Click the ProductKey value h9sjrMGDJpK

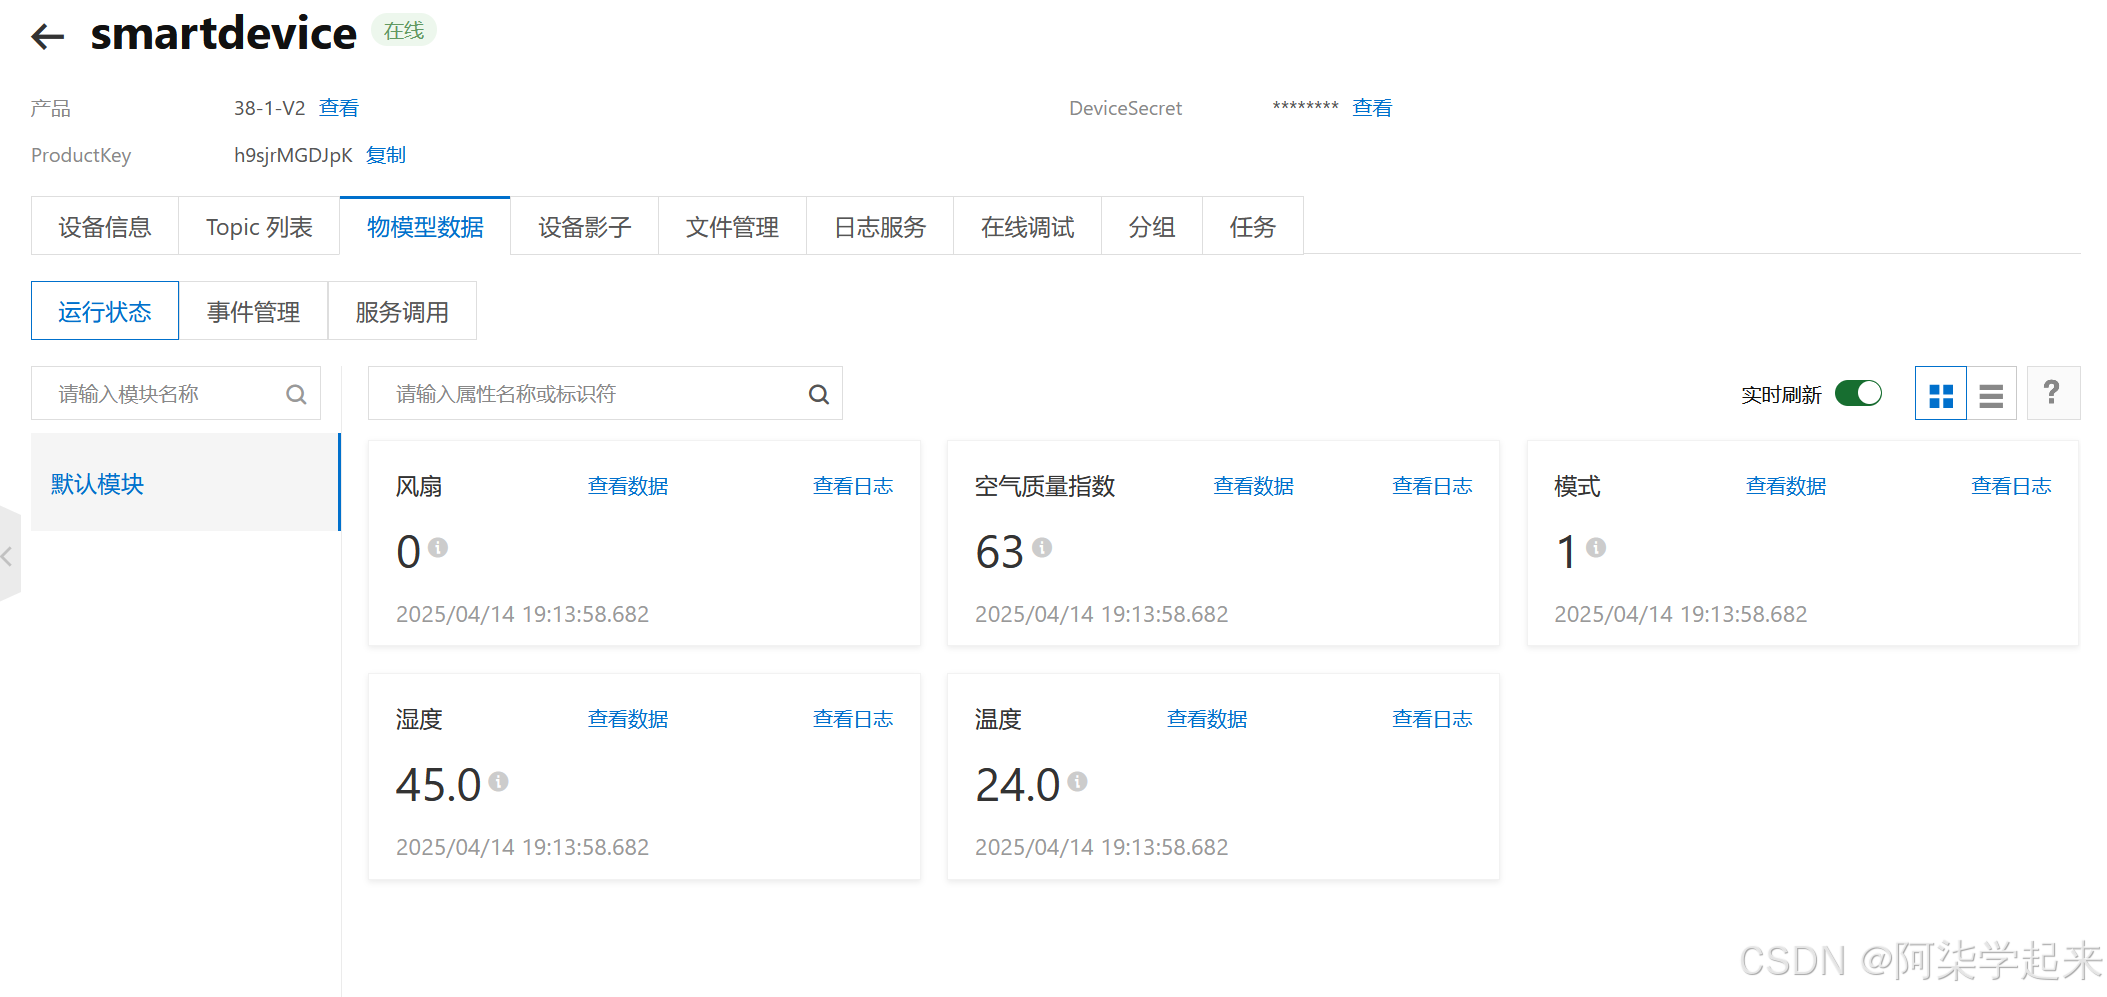point(293,155)
